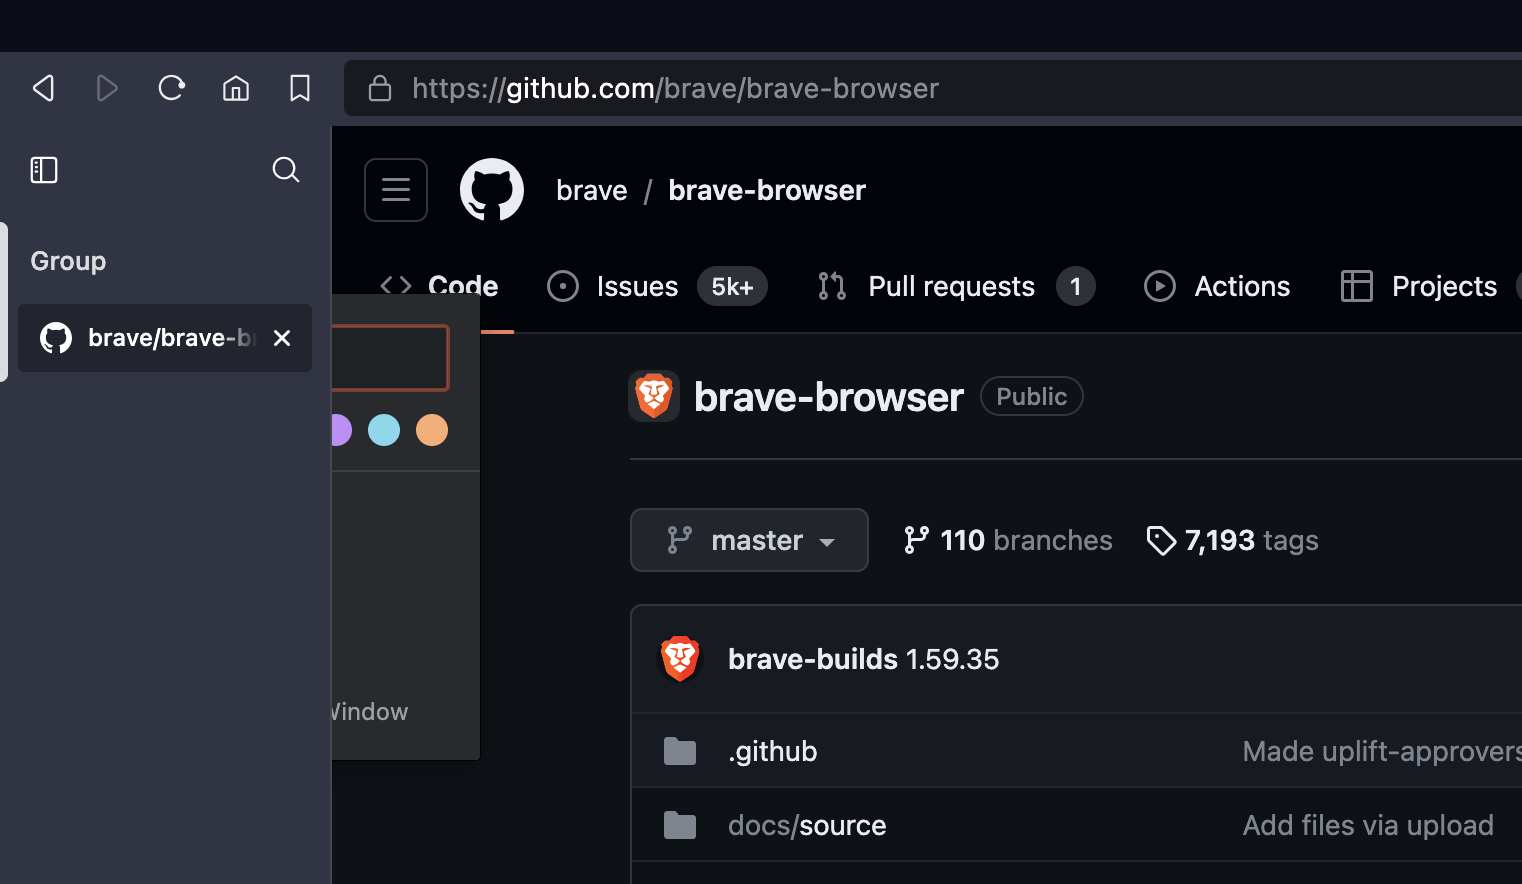
Task: Click the browser back navigation arrow
Action: point(42,88)
